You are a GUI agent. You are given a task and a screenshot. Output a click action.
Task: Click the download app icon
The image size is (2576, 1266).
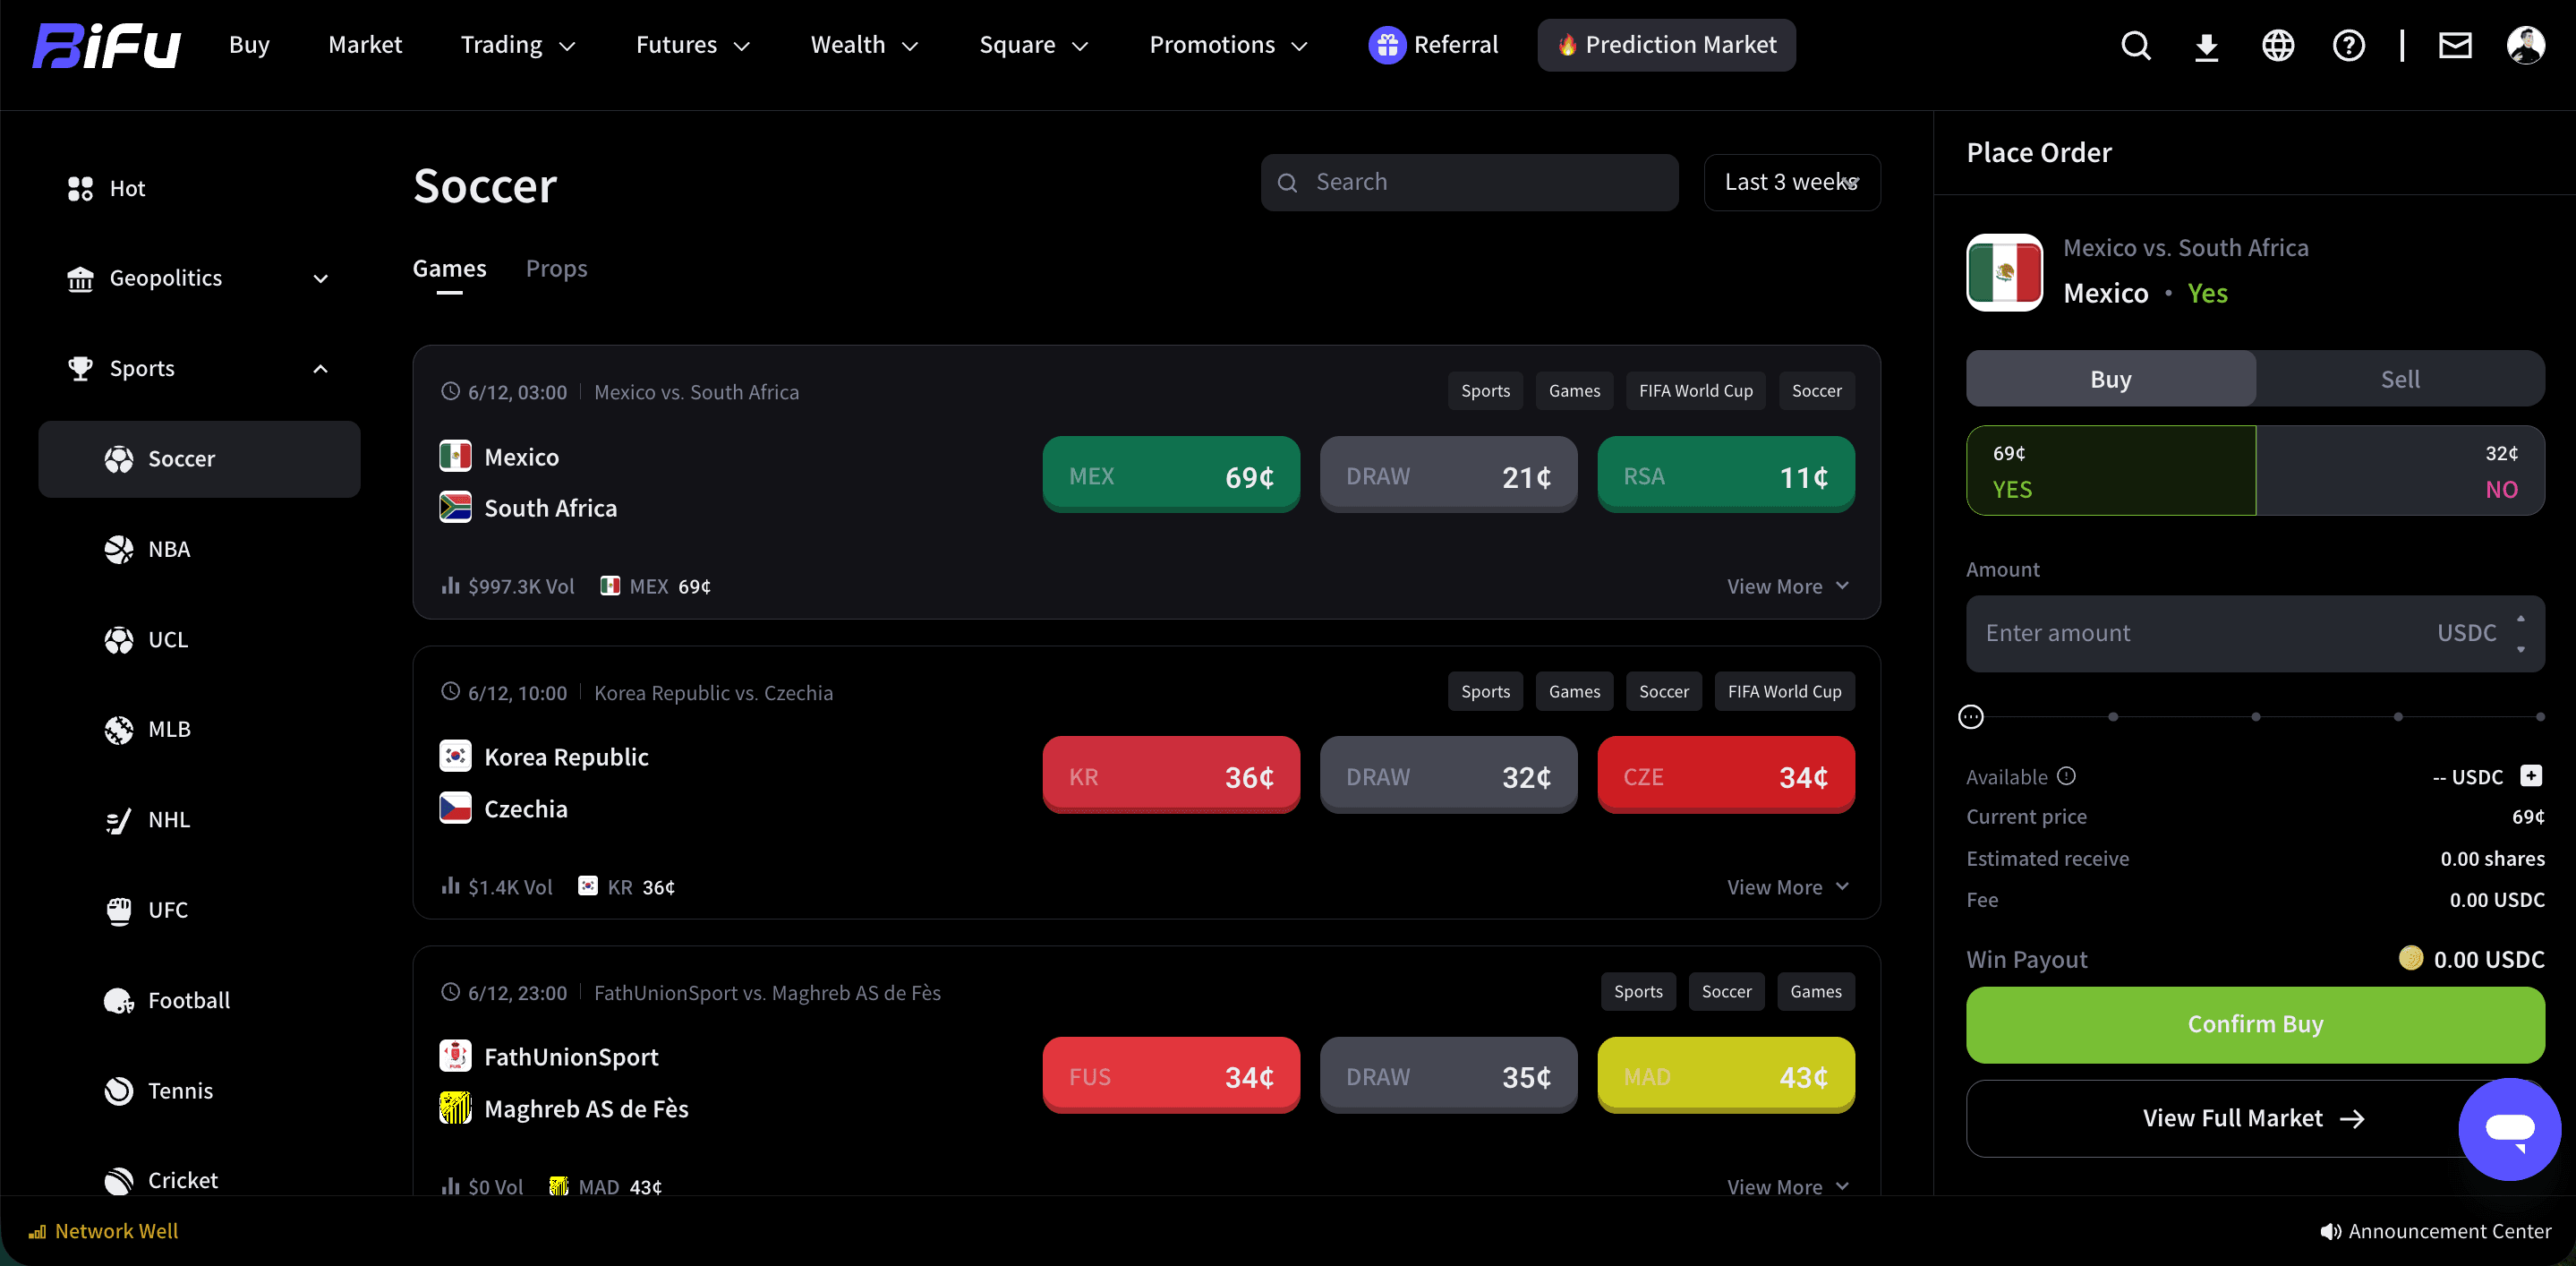[x=2206, y=45]
